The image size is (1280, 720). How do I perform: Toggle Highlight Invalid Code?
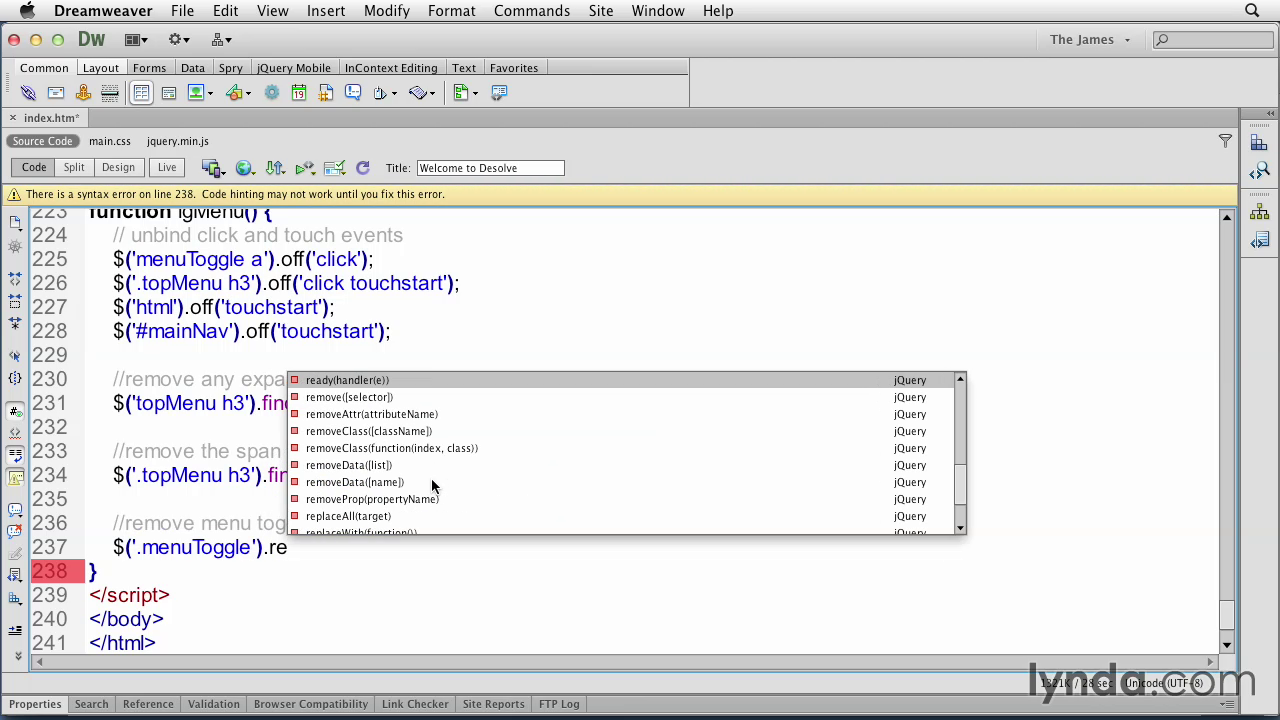(15, 433)
